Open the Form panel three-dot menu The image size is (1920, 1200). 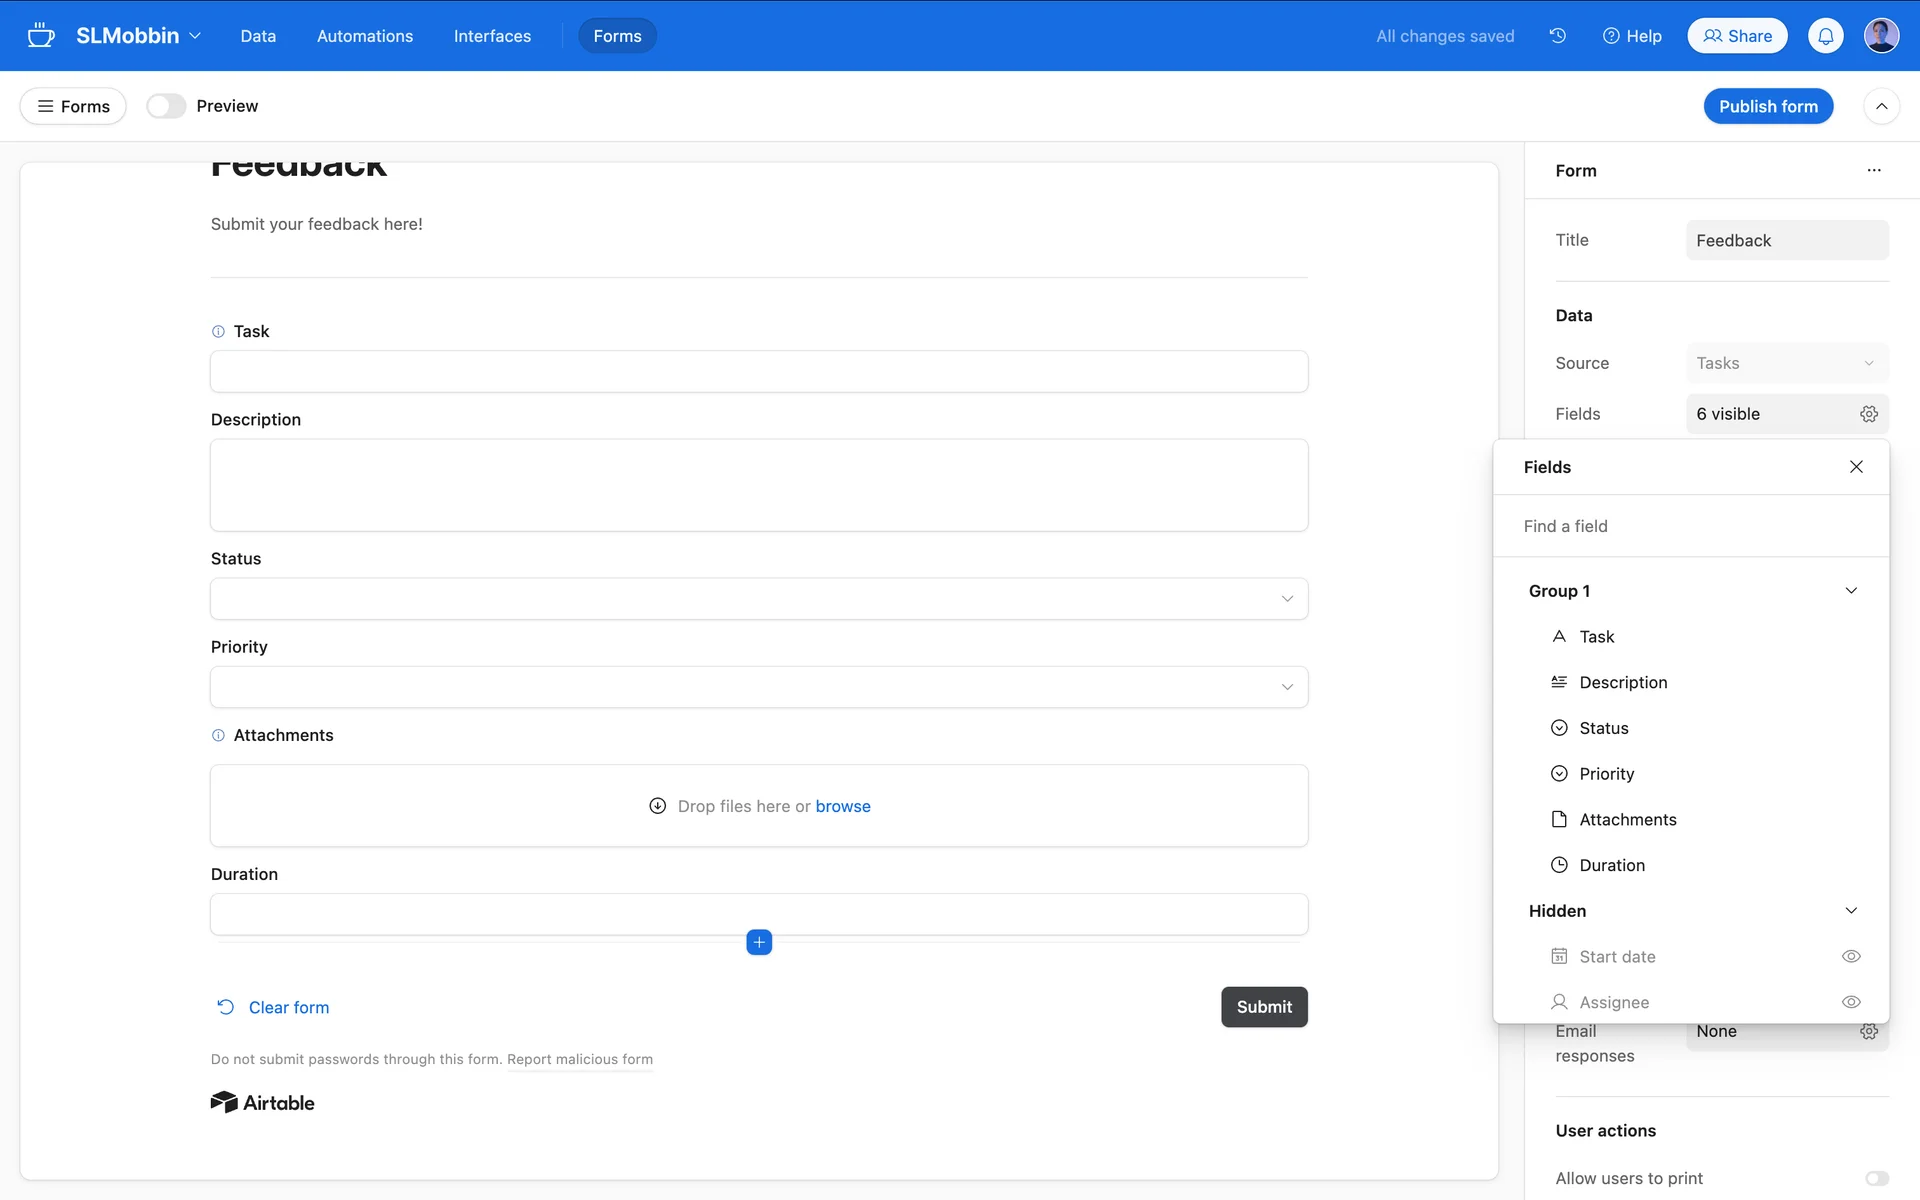[1873, 171]
